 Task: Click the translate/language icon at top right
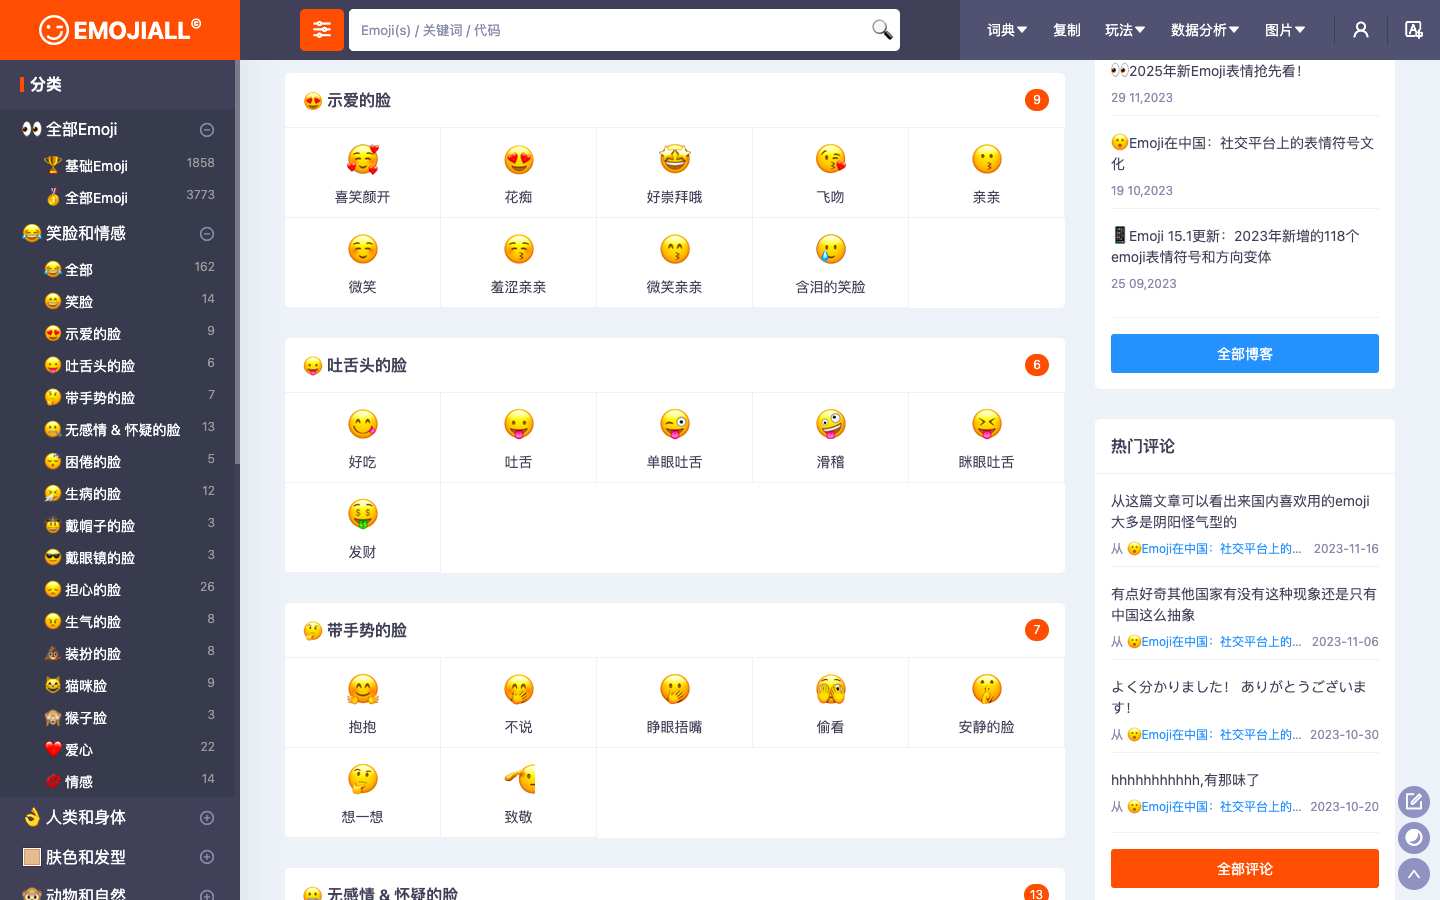(x=1413, y=30)
